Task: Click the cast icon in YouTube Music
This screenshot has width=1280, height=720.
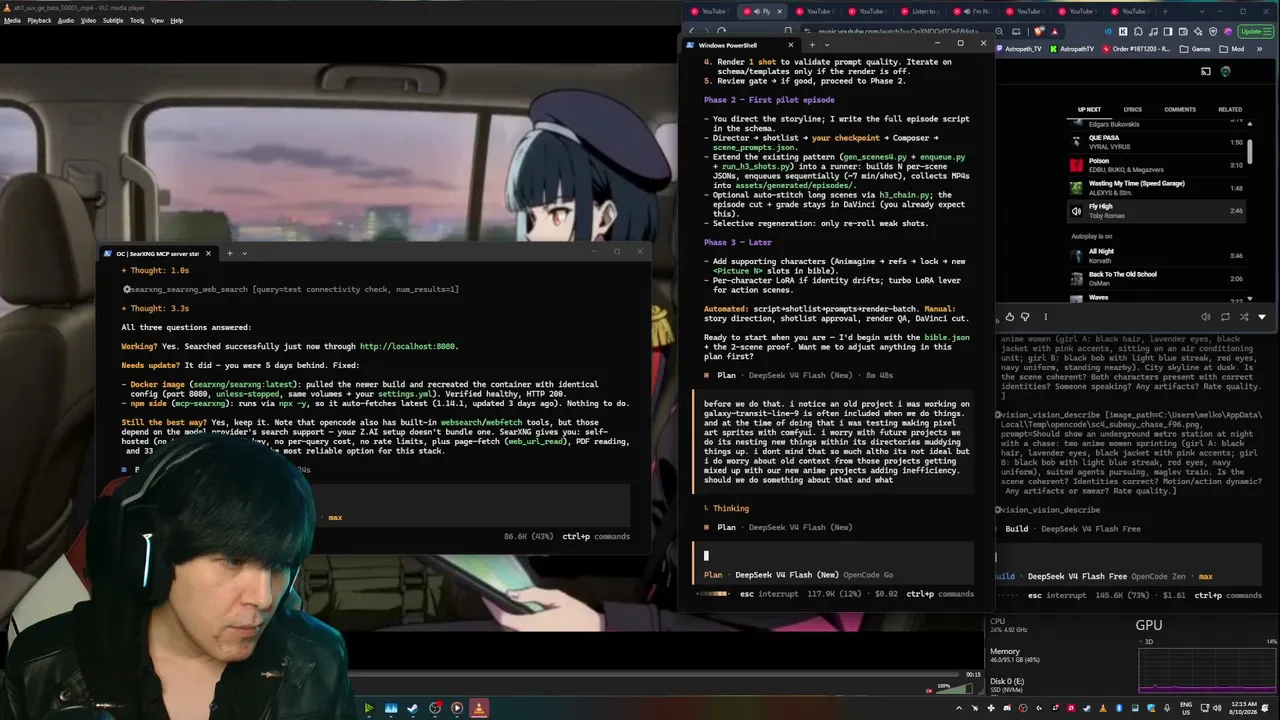Action: 1206,71
